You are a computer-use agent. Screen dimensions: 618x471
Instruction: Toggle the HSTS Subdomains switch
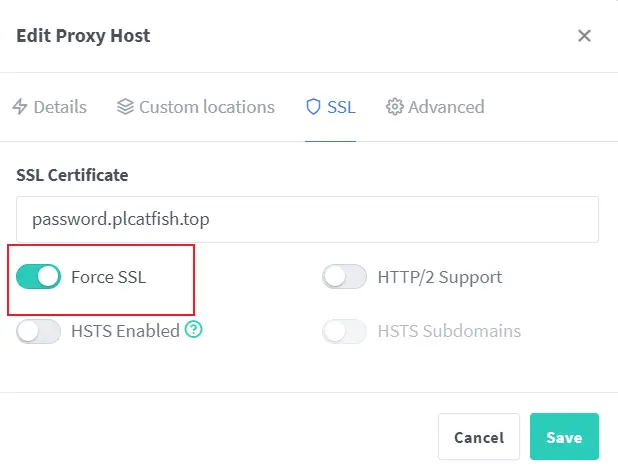tap(344, 331)
